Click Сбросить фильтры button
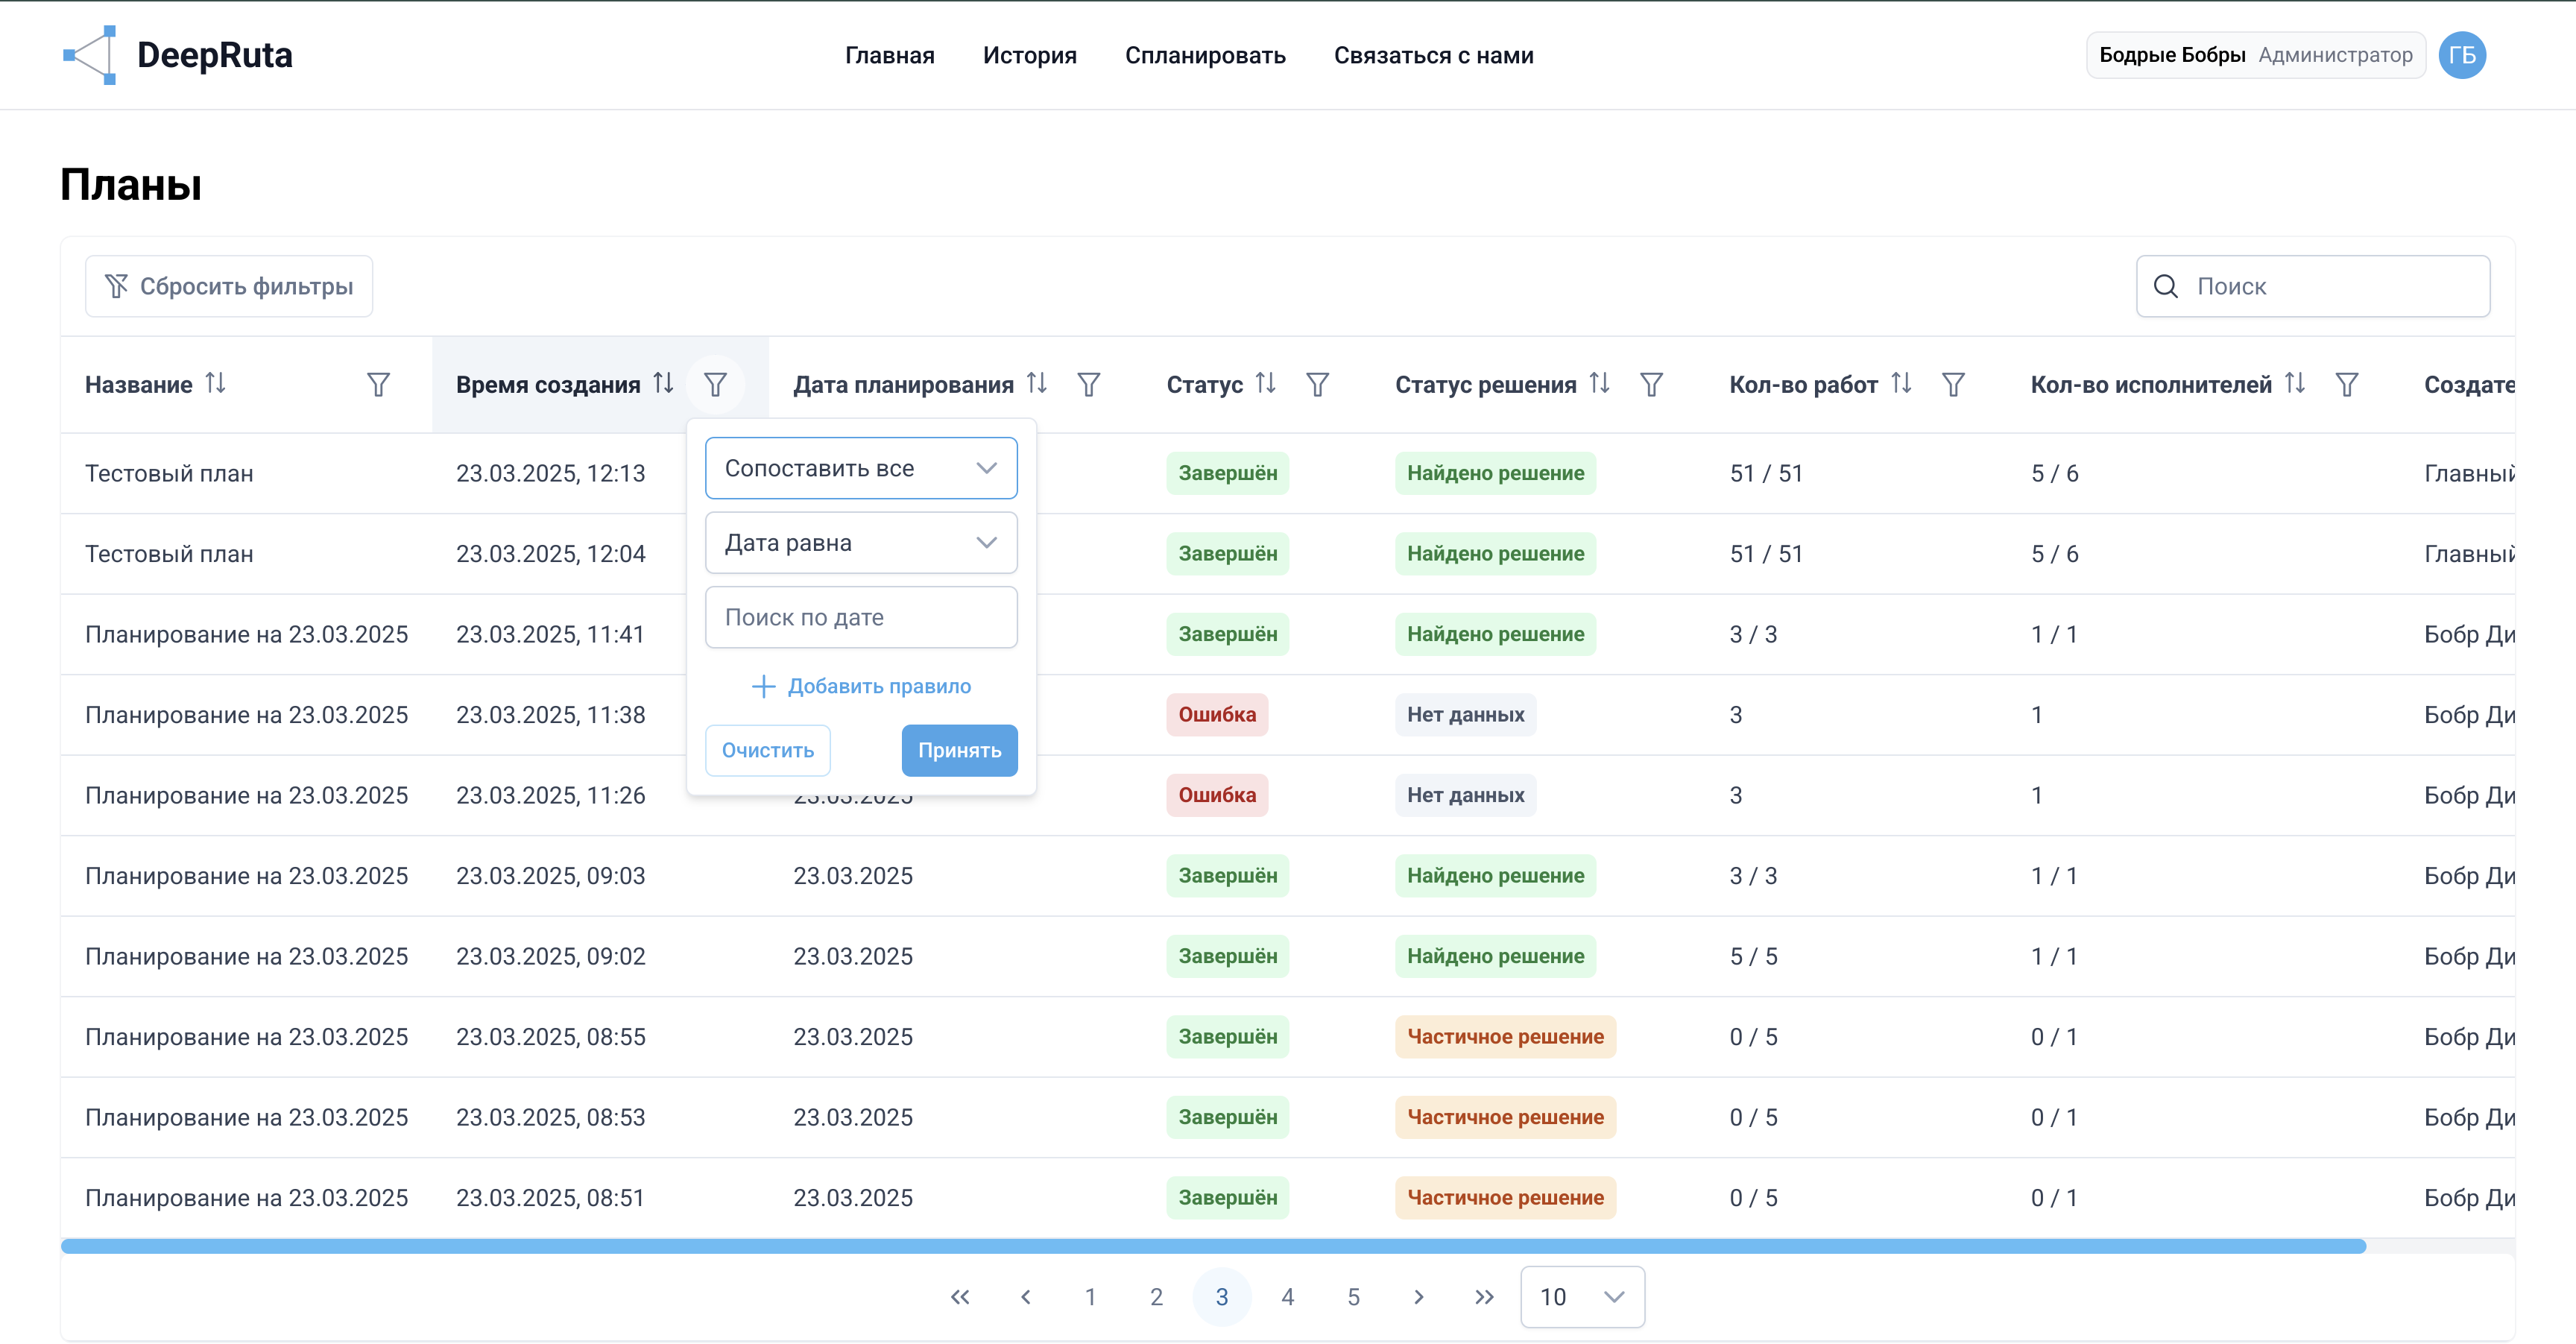 (x=229, y=287)
